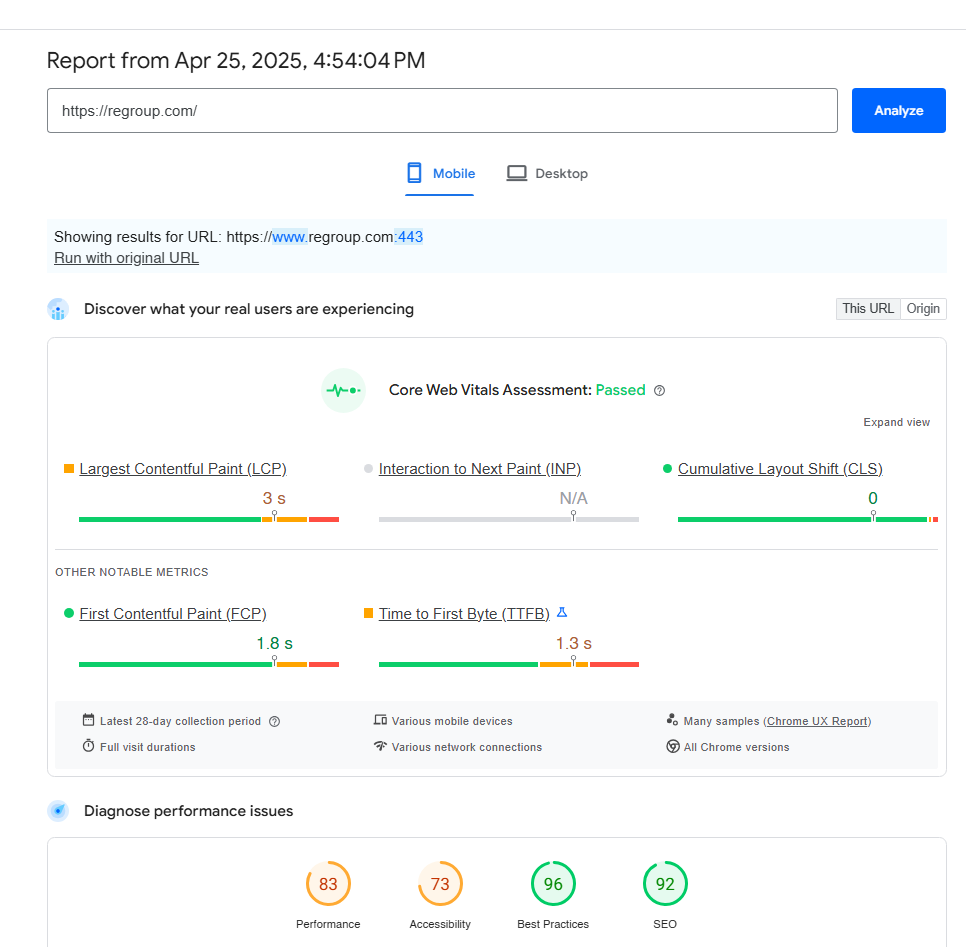Open the Run with original URL link
This screenshot has height=947, width=966.
126,258
